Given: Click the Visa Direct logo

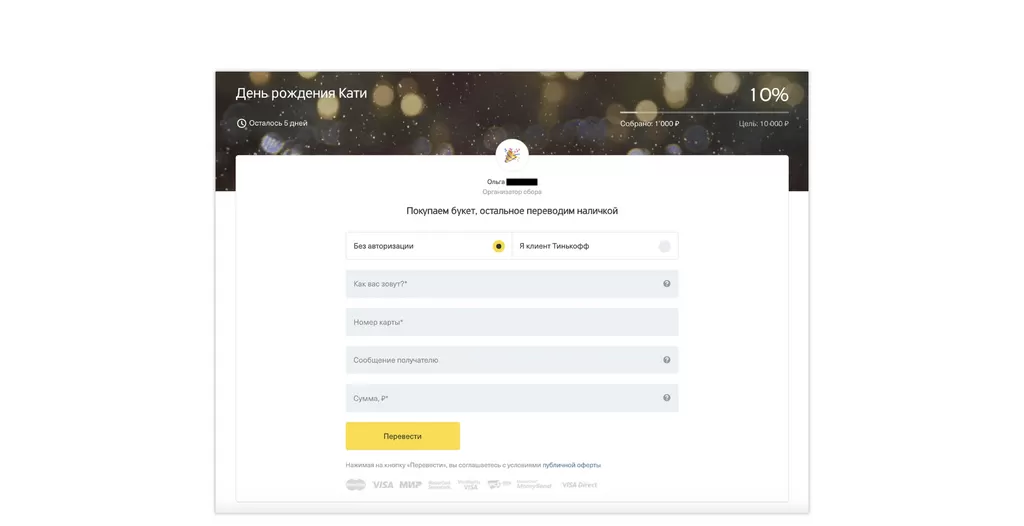Looking at the screenshot, I should [x=579, y=485].
